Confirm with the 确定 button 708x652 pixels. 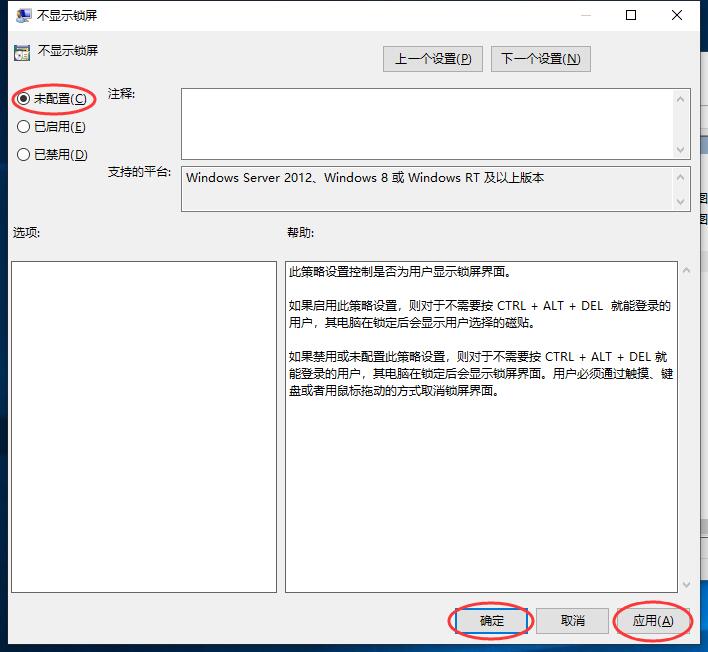pyautogui.click(x=491, y=620)
